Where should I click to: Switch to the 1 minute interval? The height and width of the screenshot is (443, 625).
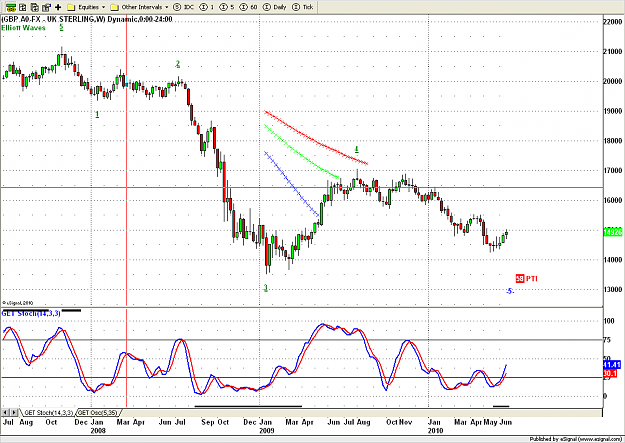(207, 7)
